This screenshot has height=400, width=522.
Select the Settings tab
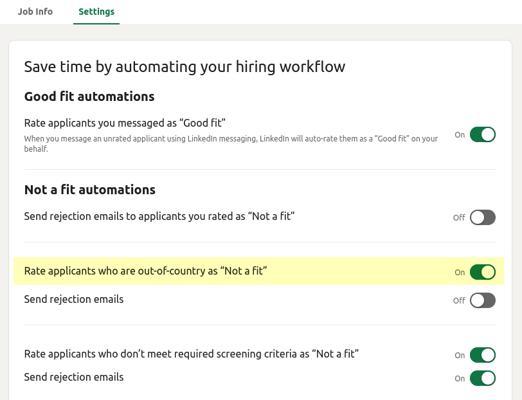click(96, 12)
